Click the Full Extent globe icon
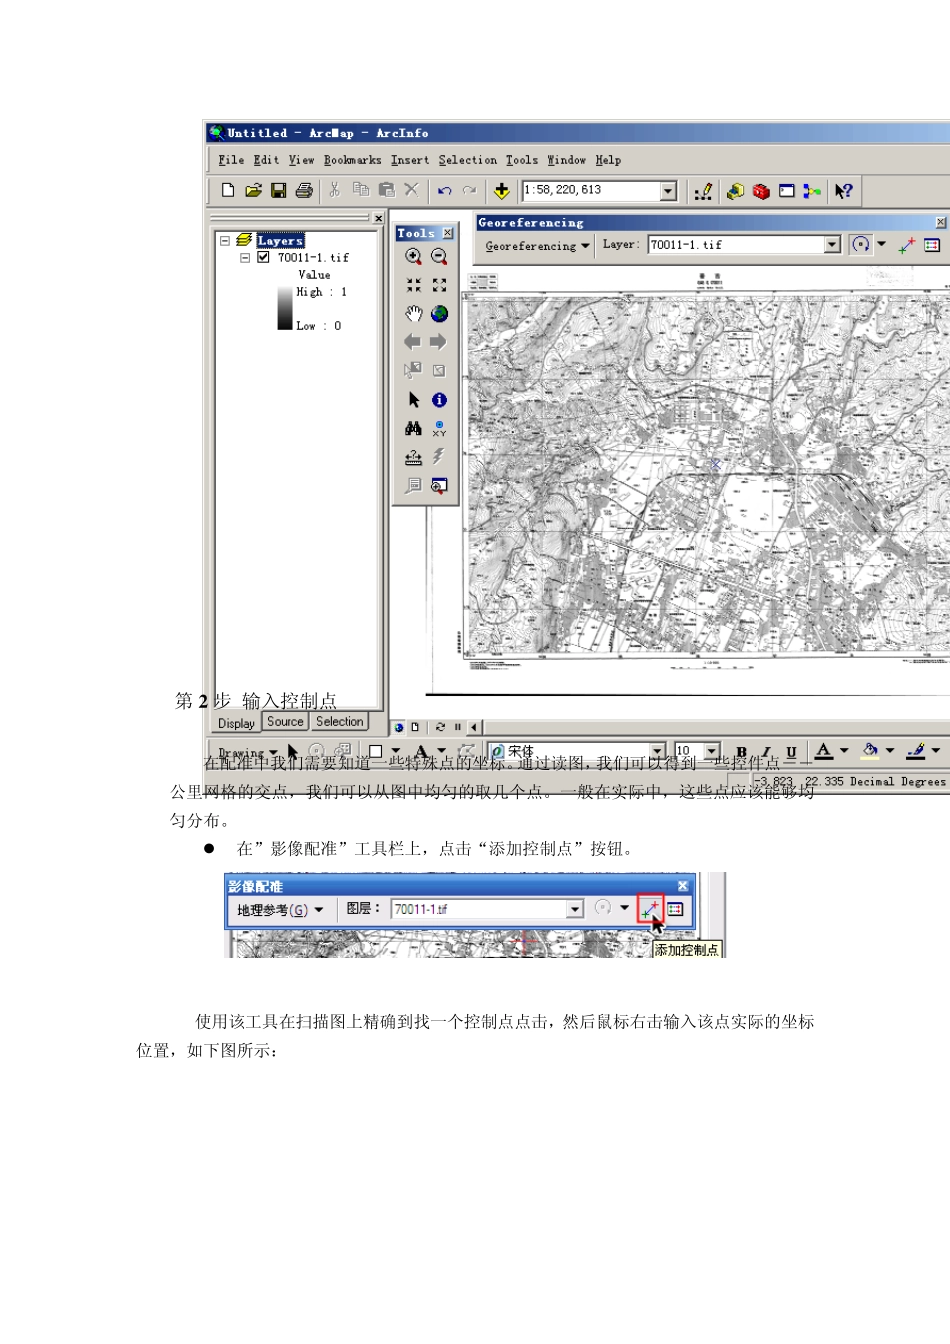Viewport: 950px width, 1344px height. point(439,314)
